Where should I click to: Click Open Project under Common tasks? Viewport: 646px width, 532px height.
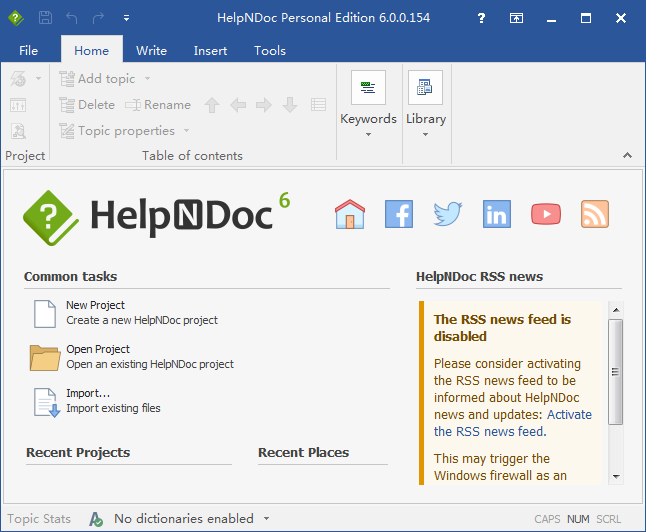(x=150, y=357)
